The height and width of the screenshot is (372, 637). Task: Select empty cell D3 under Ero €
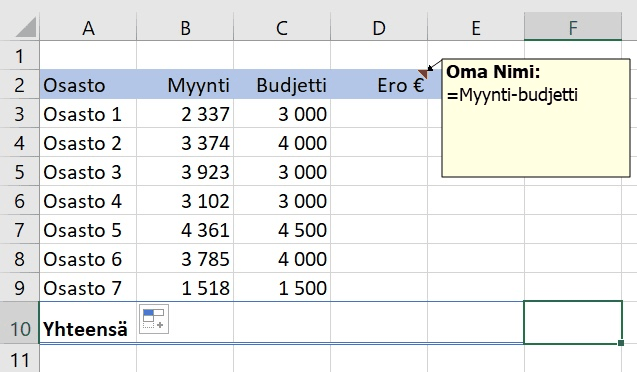[x=379, y=114]
